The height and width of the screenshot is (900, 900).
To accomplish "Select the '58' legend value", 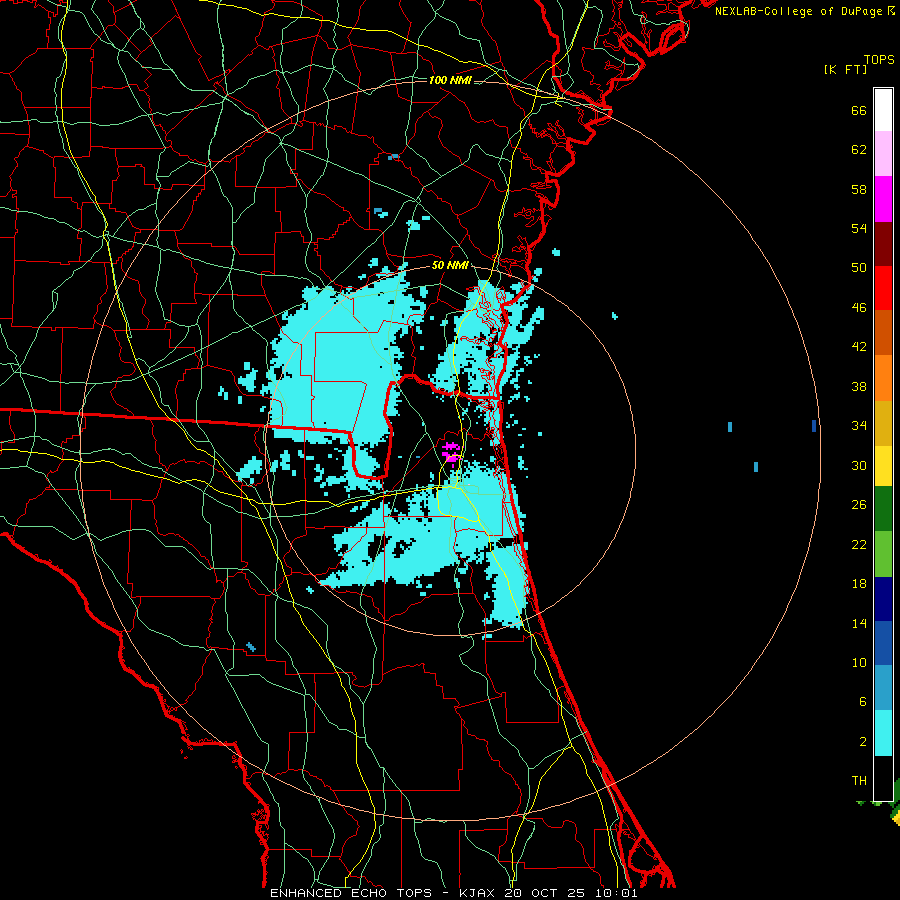I will [x=859, y=189].
